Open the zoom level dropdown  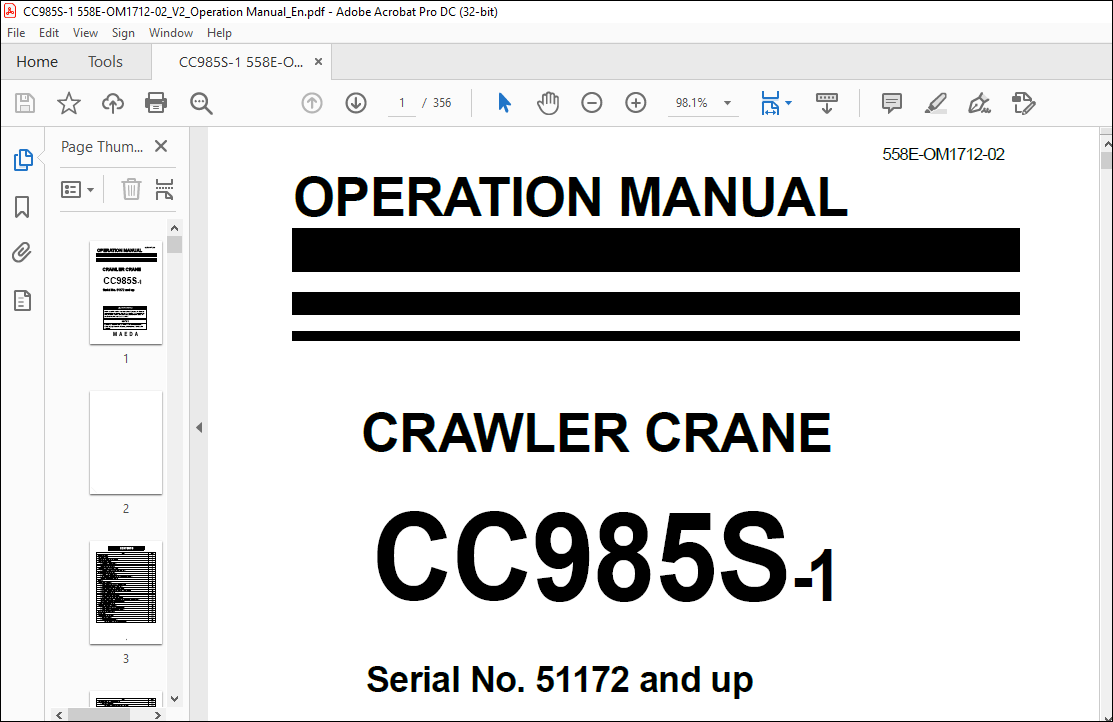click(x=727, y=103)
